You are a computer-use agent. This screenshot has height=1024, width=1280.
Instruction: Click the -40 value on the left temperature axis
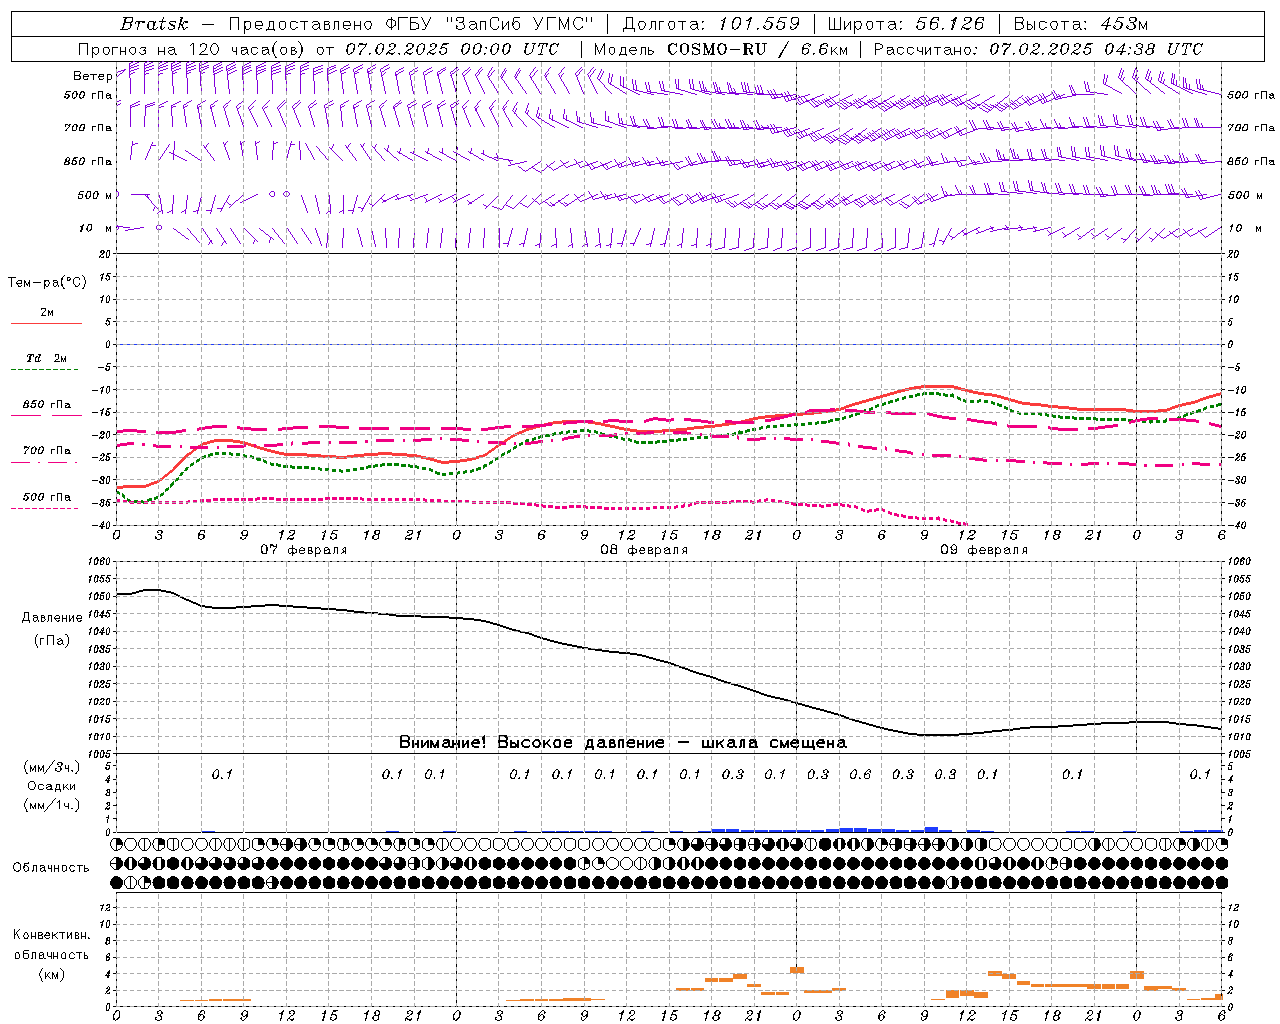coord(103,525)
